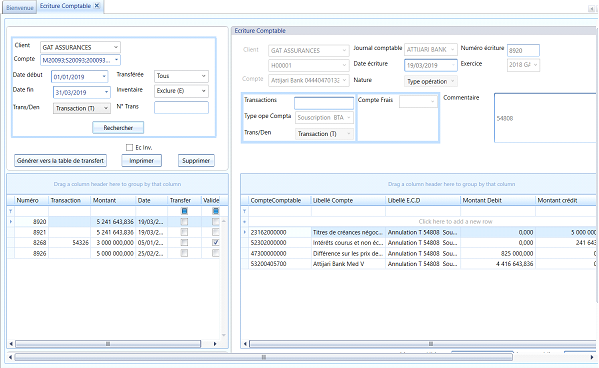Click the Imprimer button
The height and width of the screenshot is (368, 599).
click(141, 160)
